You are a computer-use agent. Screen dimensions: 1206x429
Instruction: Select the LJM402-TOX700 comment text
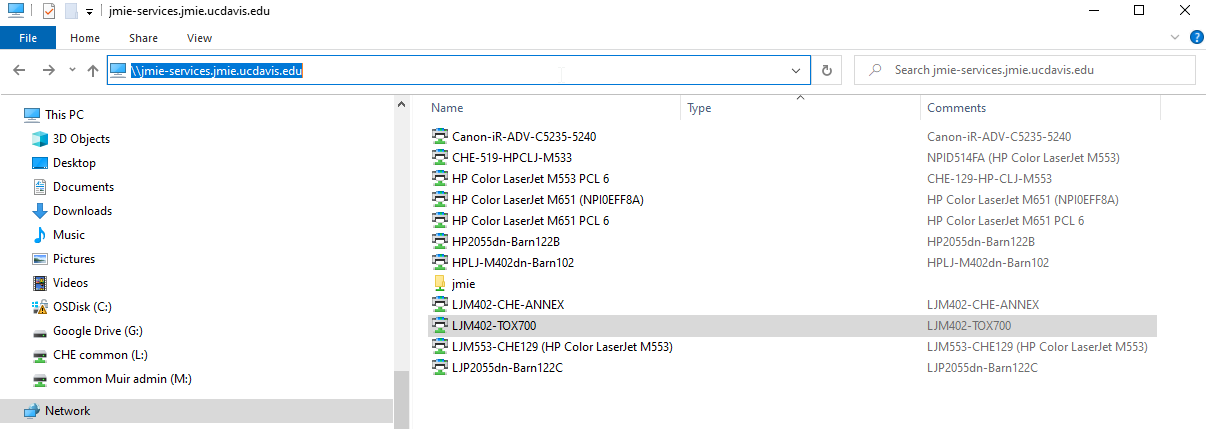(x=969, y=325)
